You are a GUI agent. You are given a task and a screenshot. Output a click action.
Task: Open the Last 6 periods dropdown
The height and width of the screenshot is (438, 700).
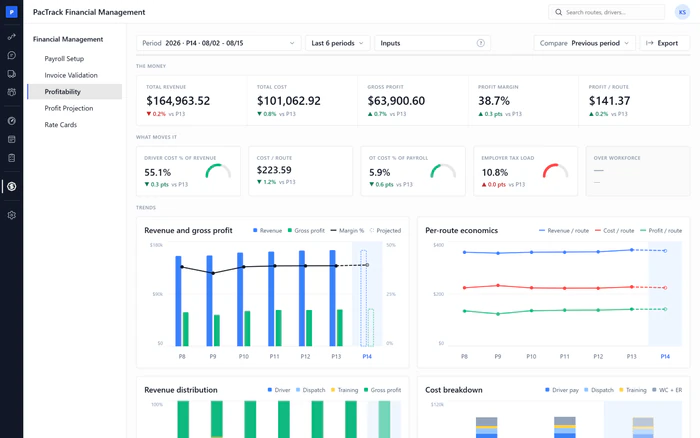338,43
